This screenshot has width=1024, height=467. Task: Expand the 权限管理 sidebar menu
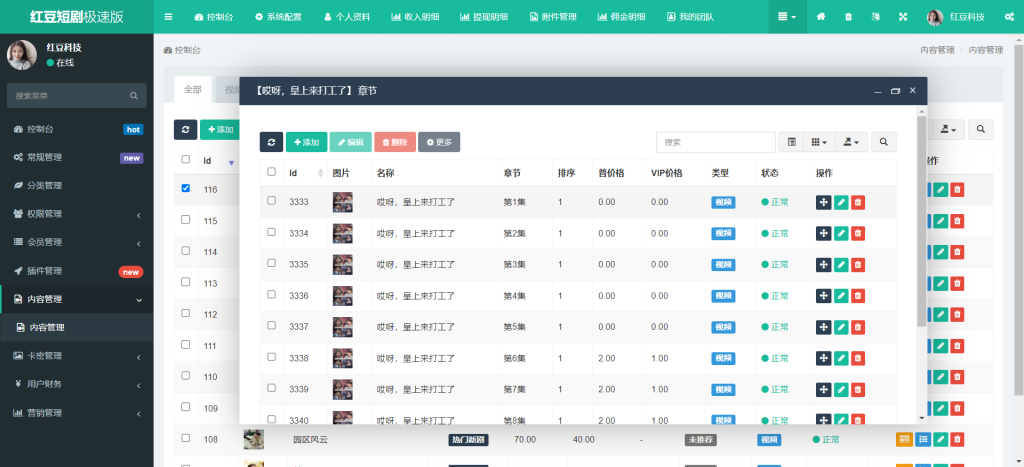coord(76,214)
